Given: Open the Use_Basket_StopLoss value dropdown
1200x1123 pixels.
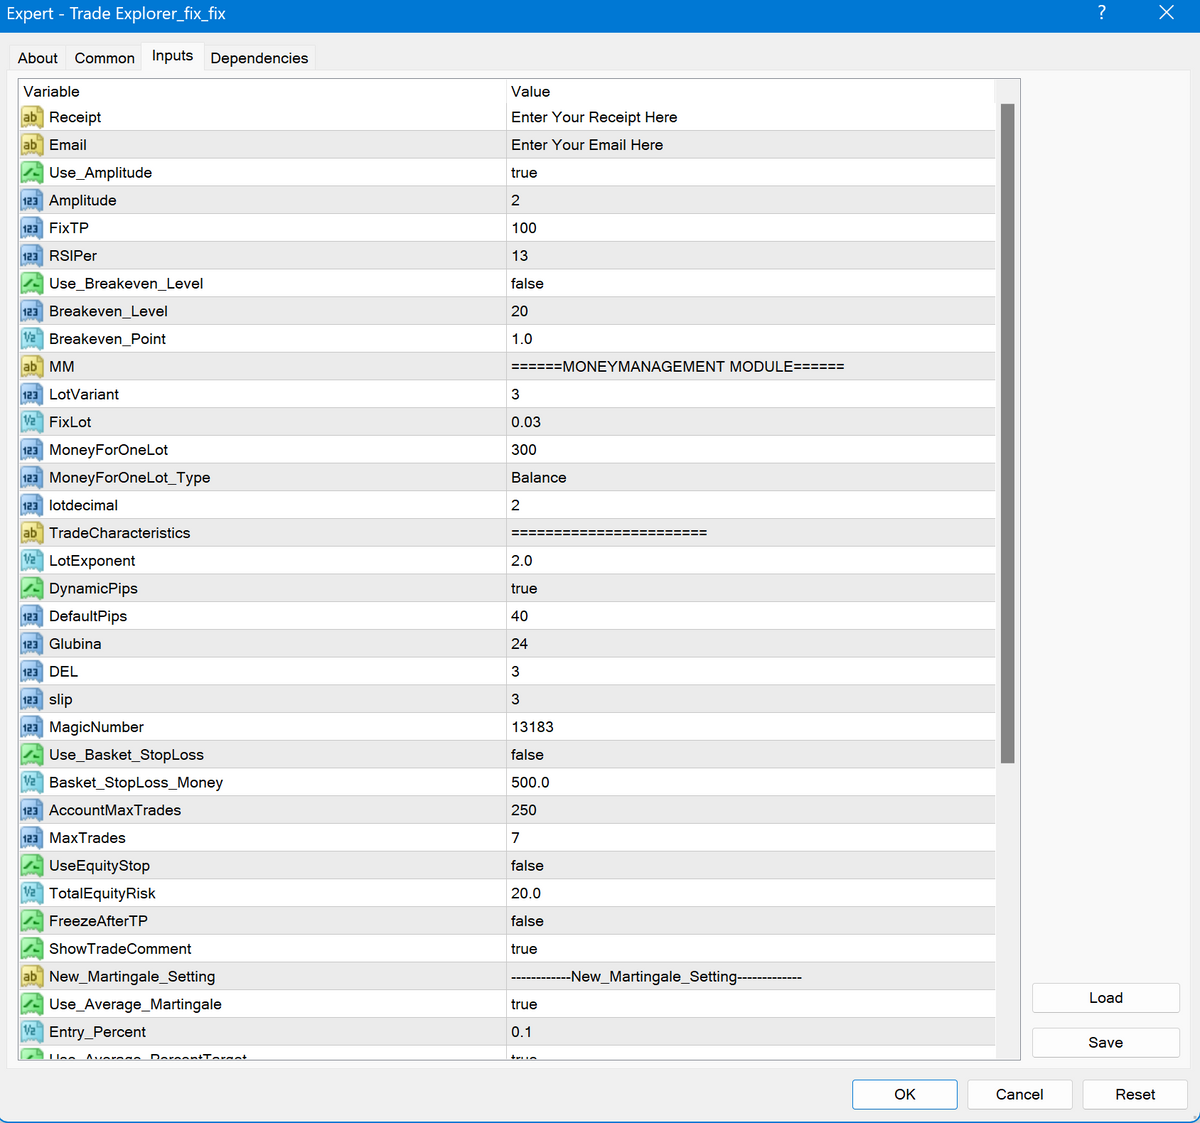Looking at the screenshot, I should tap(750, 755).
